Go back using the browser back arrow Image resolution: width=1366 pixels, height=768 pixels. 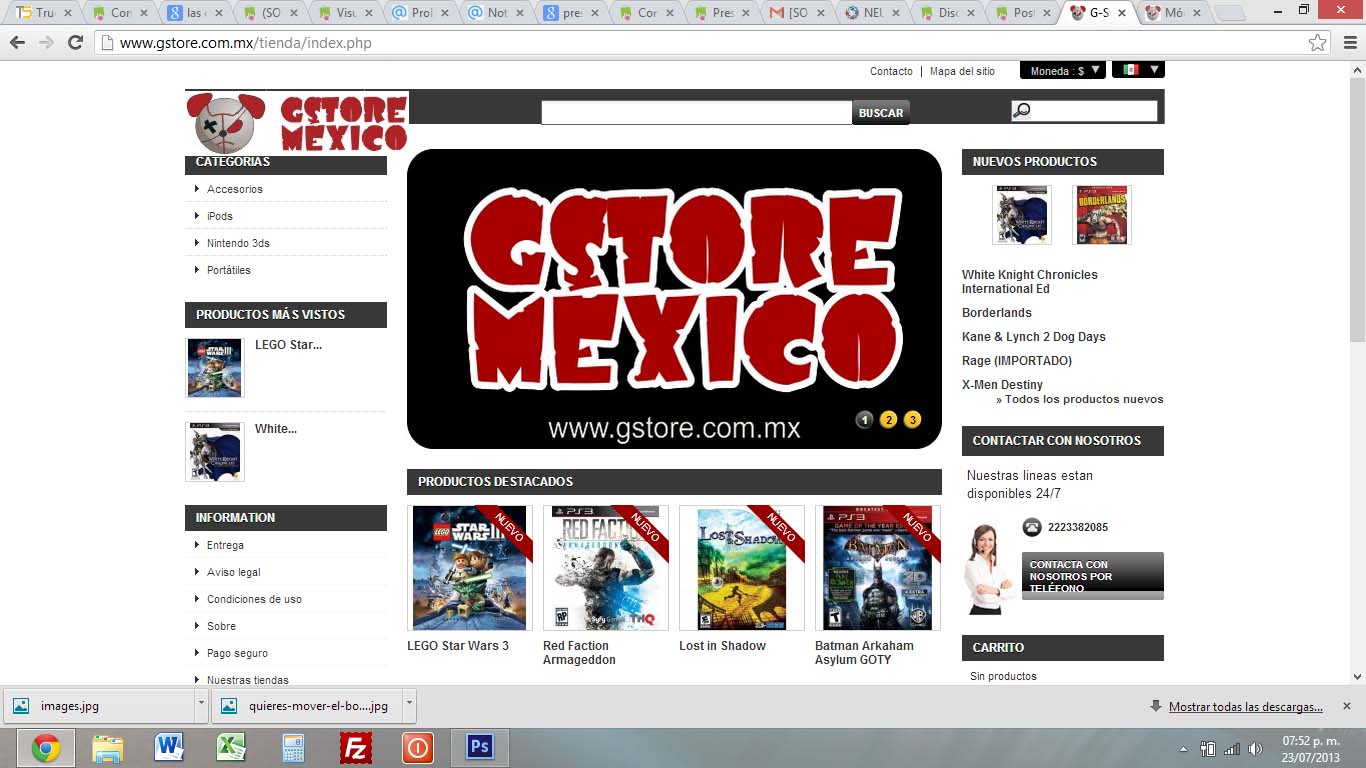click(17, 43)
